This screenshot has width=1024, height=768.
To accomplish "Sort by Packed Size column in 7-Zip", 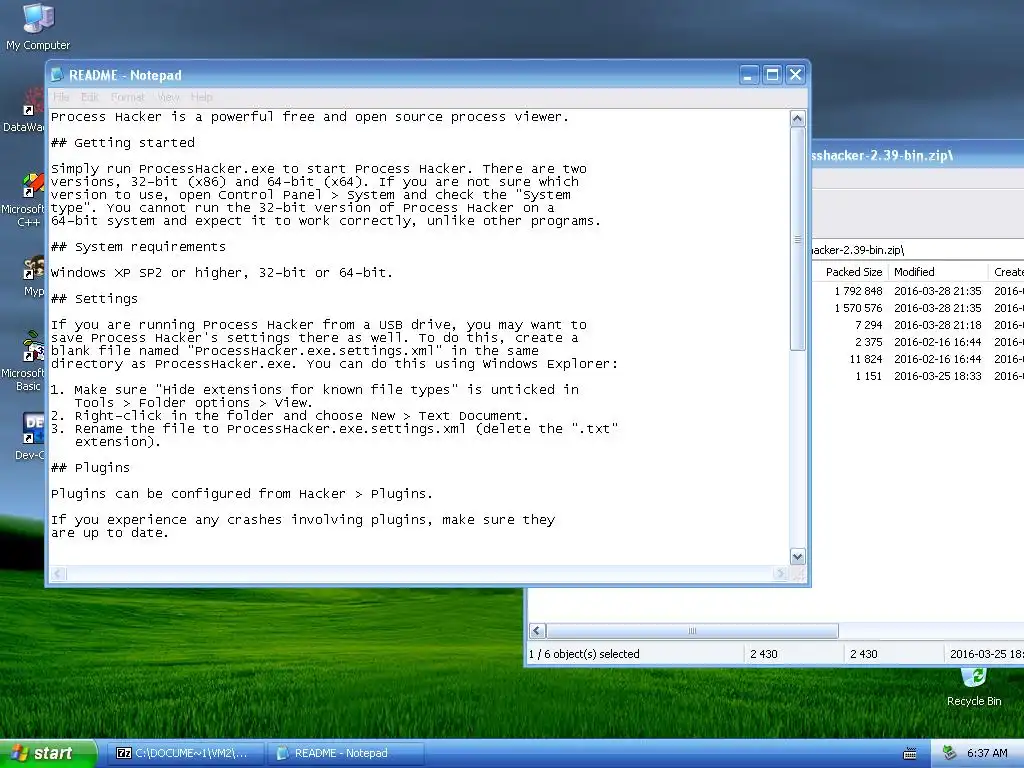I will pyautogui.click(x=853, y=272).
